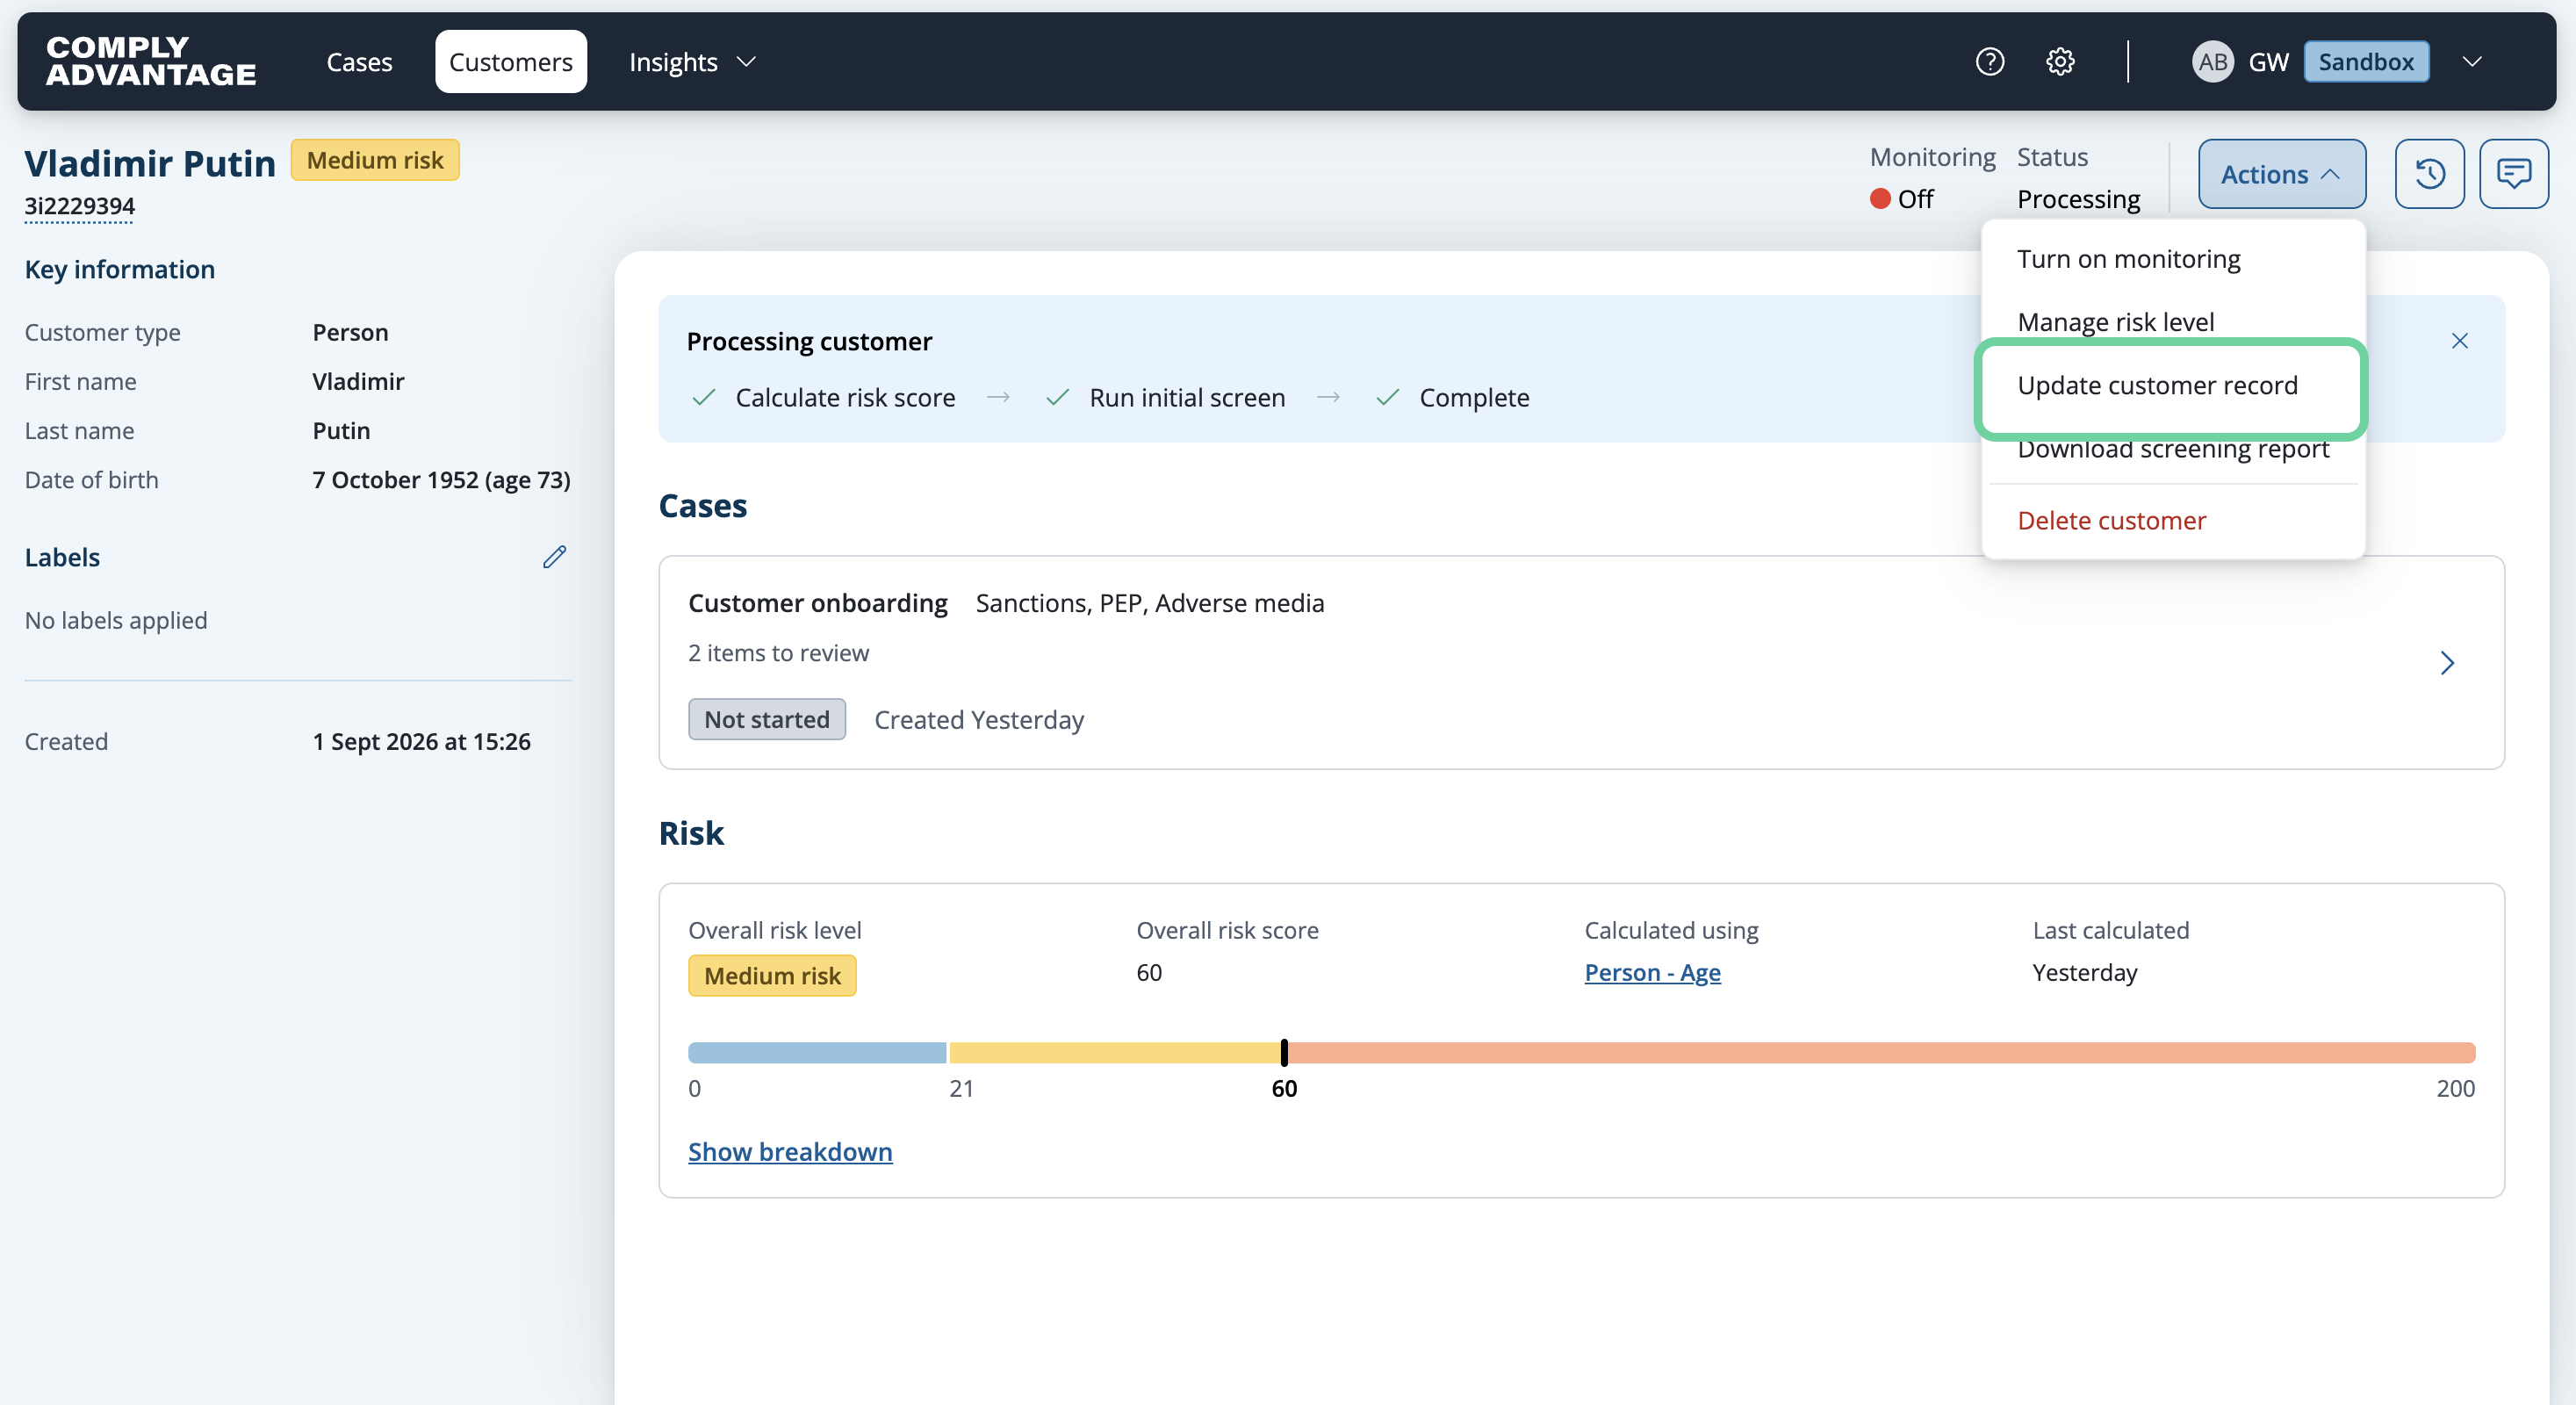Image resolution: width=2576 pixels, height=1405 pixels.
Task: Open the customer history clock icon
Action: 2430,174
